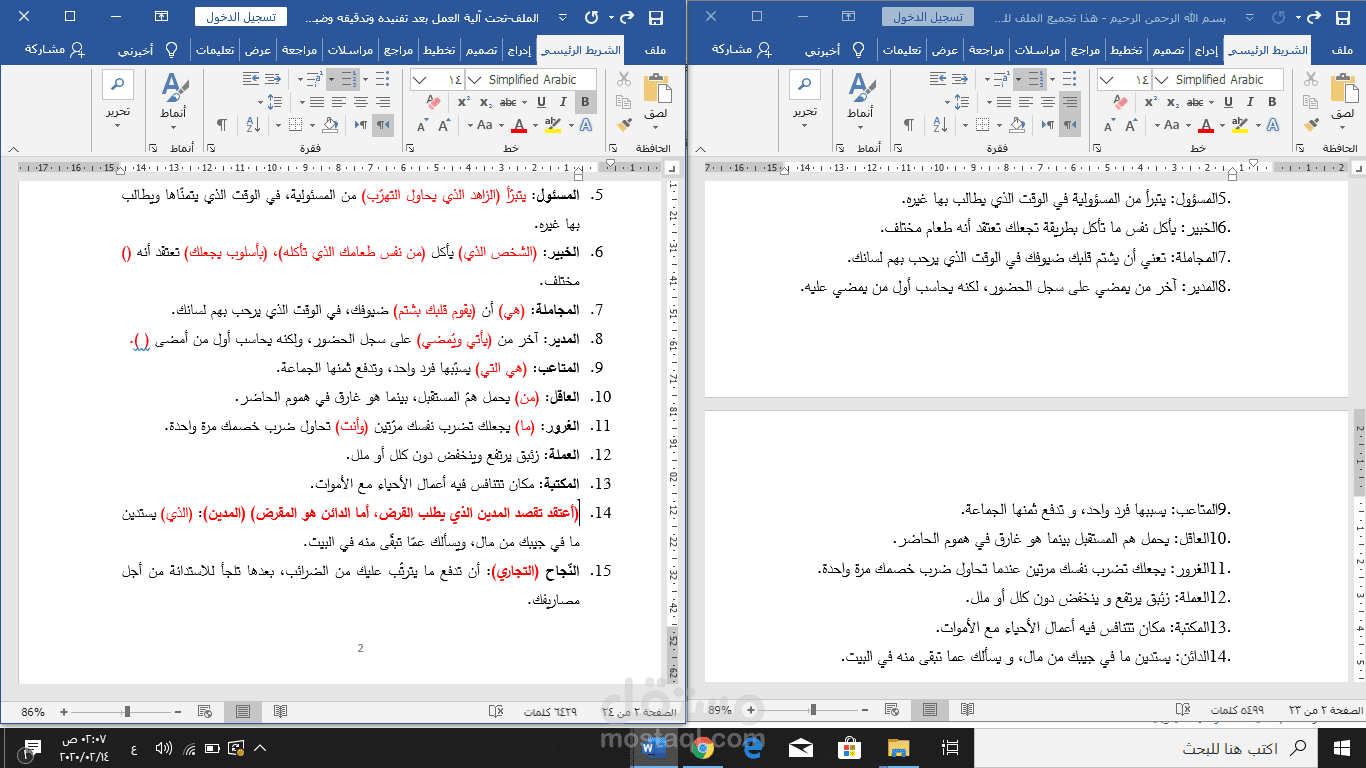Open تخطيط (Layout) tab in right window
The image size is (1366, 768).
coord(1126,50)
